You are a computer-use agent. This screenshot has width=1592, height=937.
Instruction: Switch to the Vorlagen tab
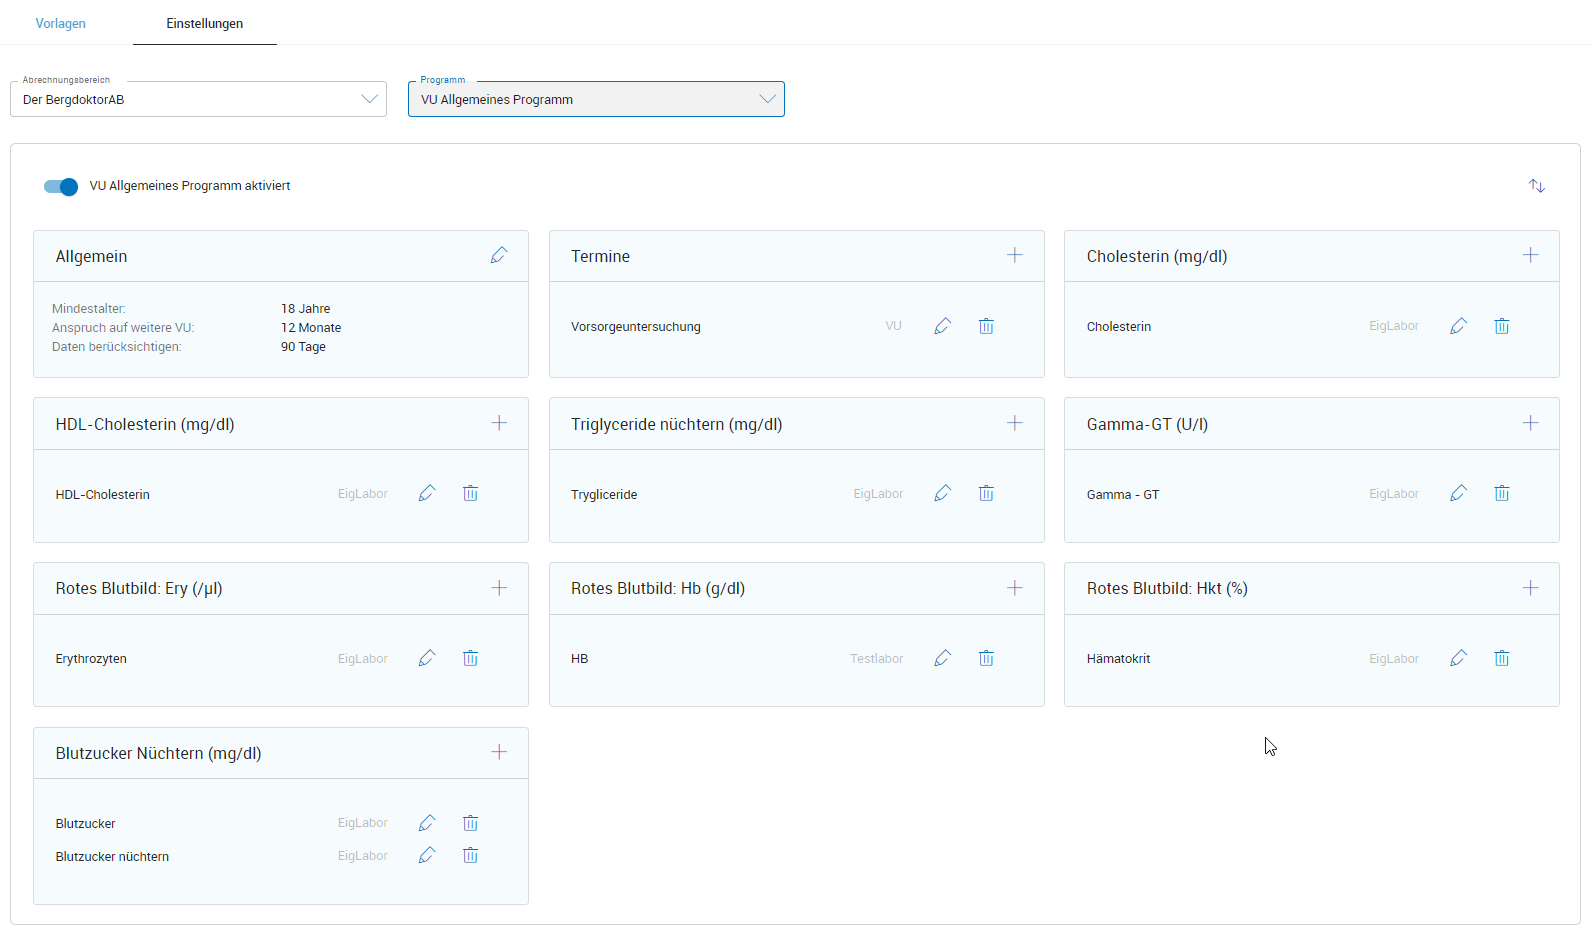pos(61,23)
